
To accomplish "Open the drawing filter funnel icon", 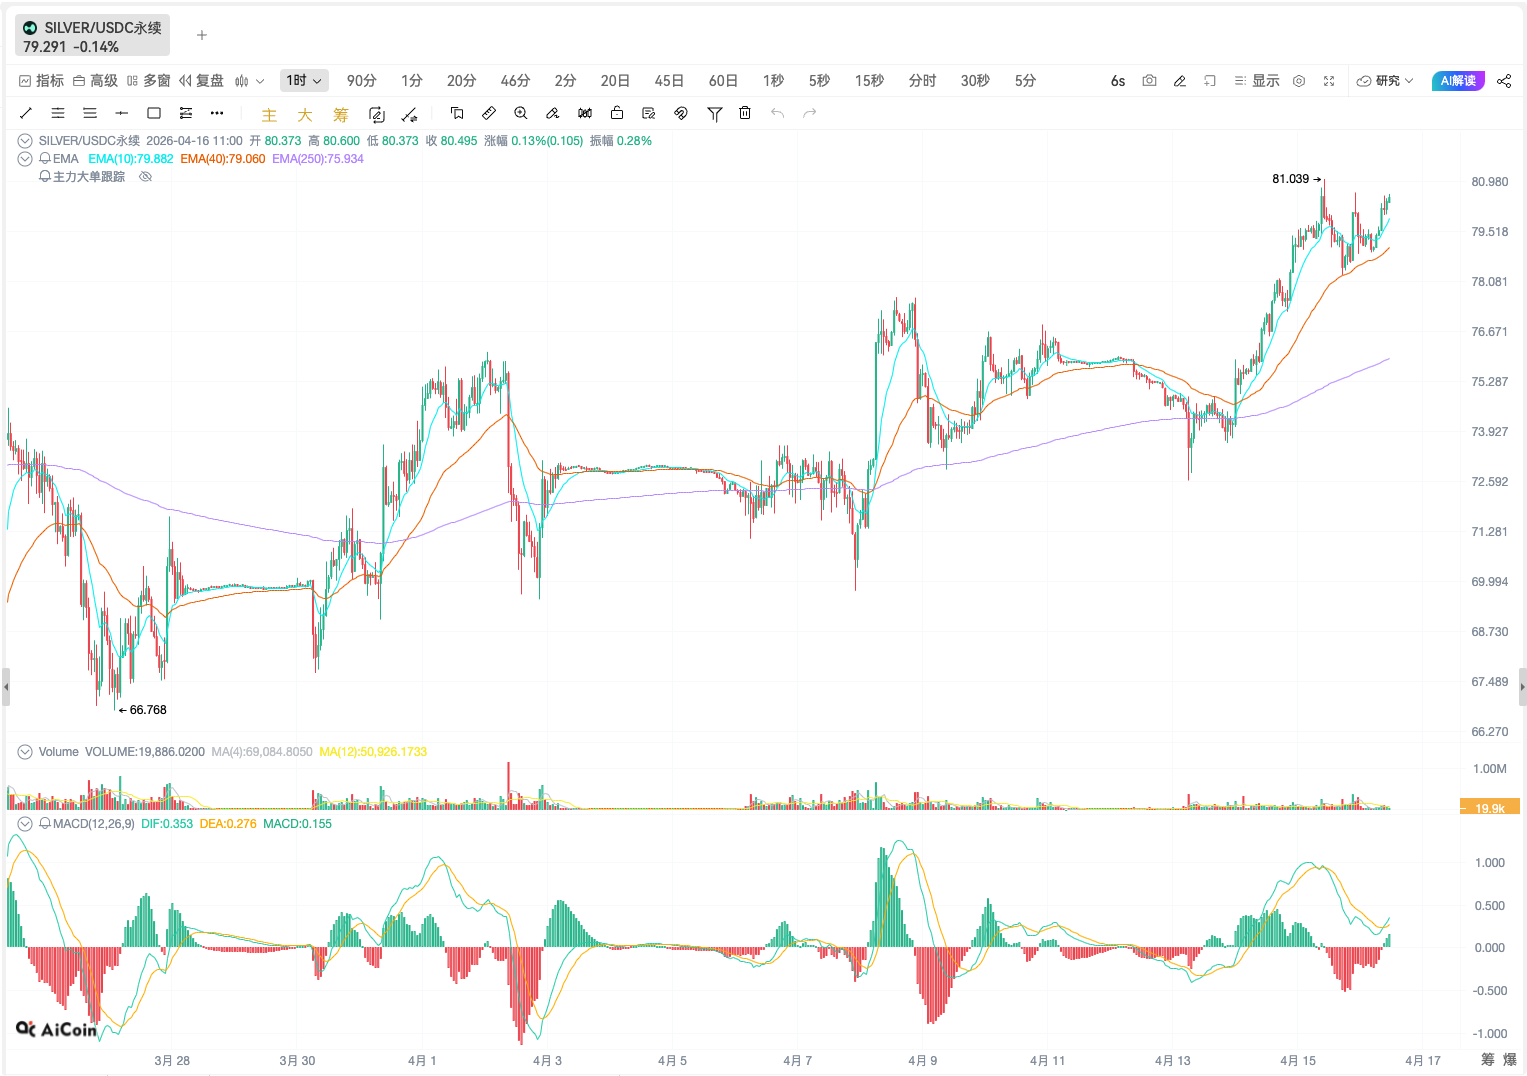I will 714,113.
